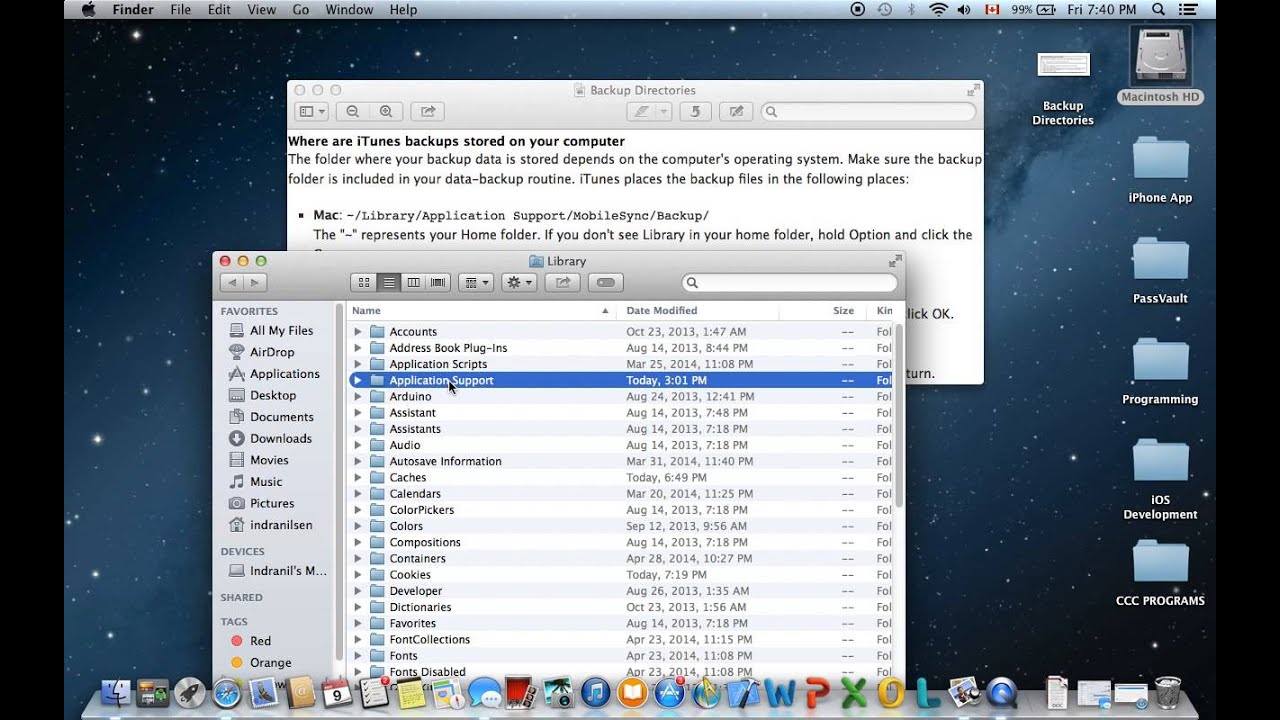1280x720 pixels.
Task: Open Desktop in the Finder sidebar
Action: [x=273, y=395]
